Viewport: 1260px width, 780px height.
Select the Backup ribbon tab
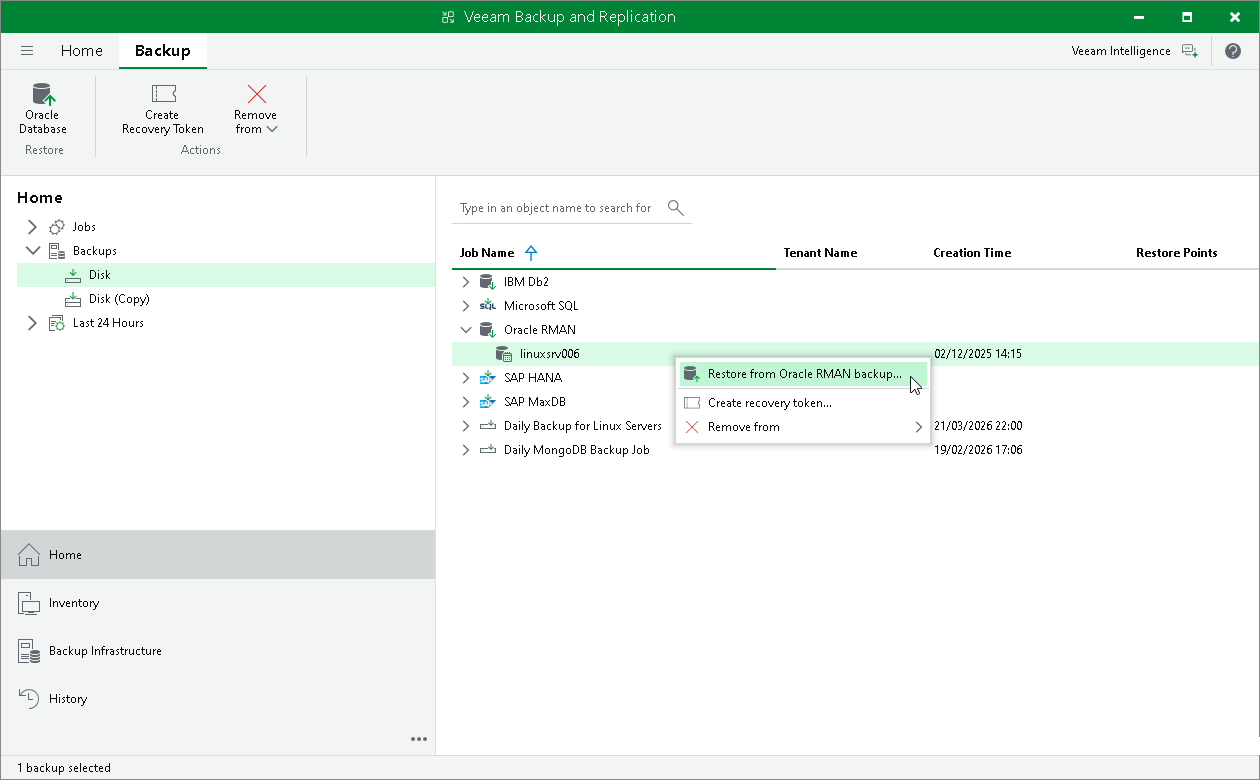point(163,51)
